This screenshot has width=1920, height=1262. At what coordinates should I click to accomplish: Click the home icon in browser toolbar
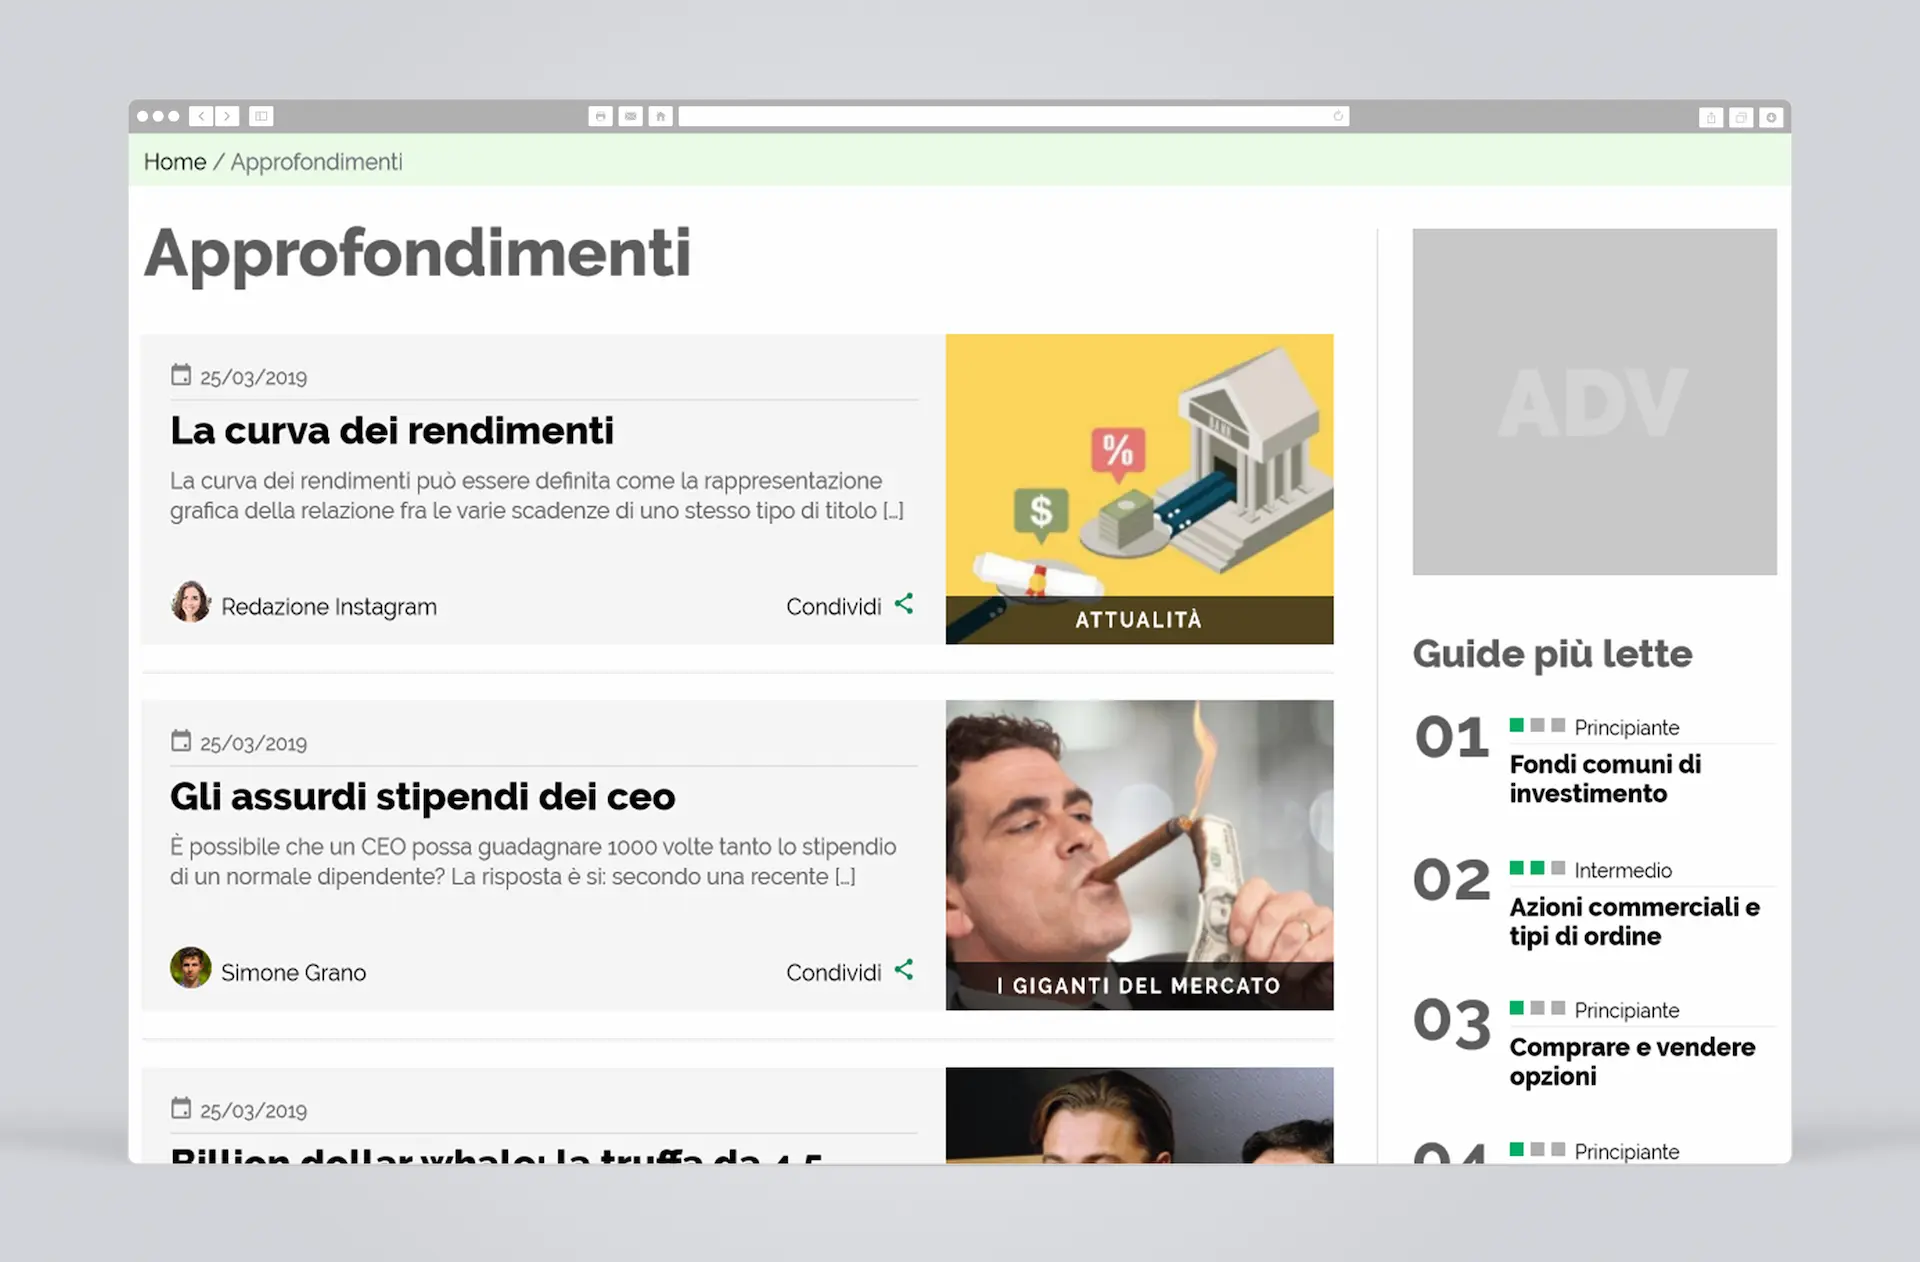(660, 116)
